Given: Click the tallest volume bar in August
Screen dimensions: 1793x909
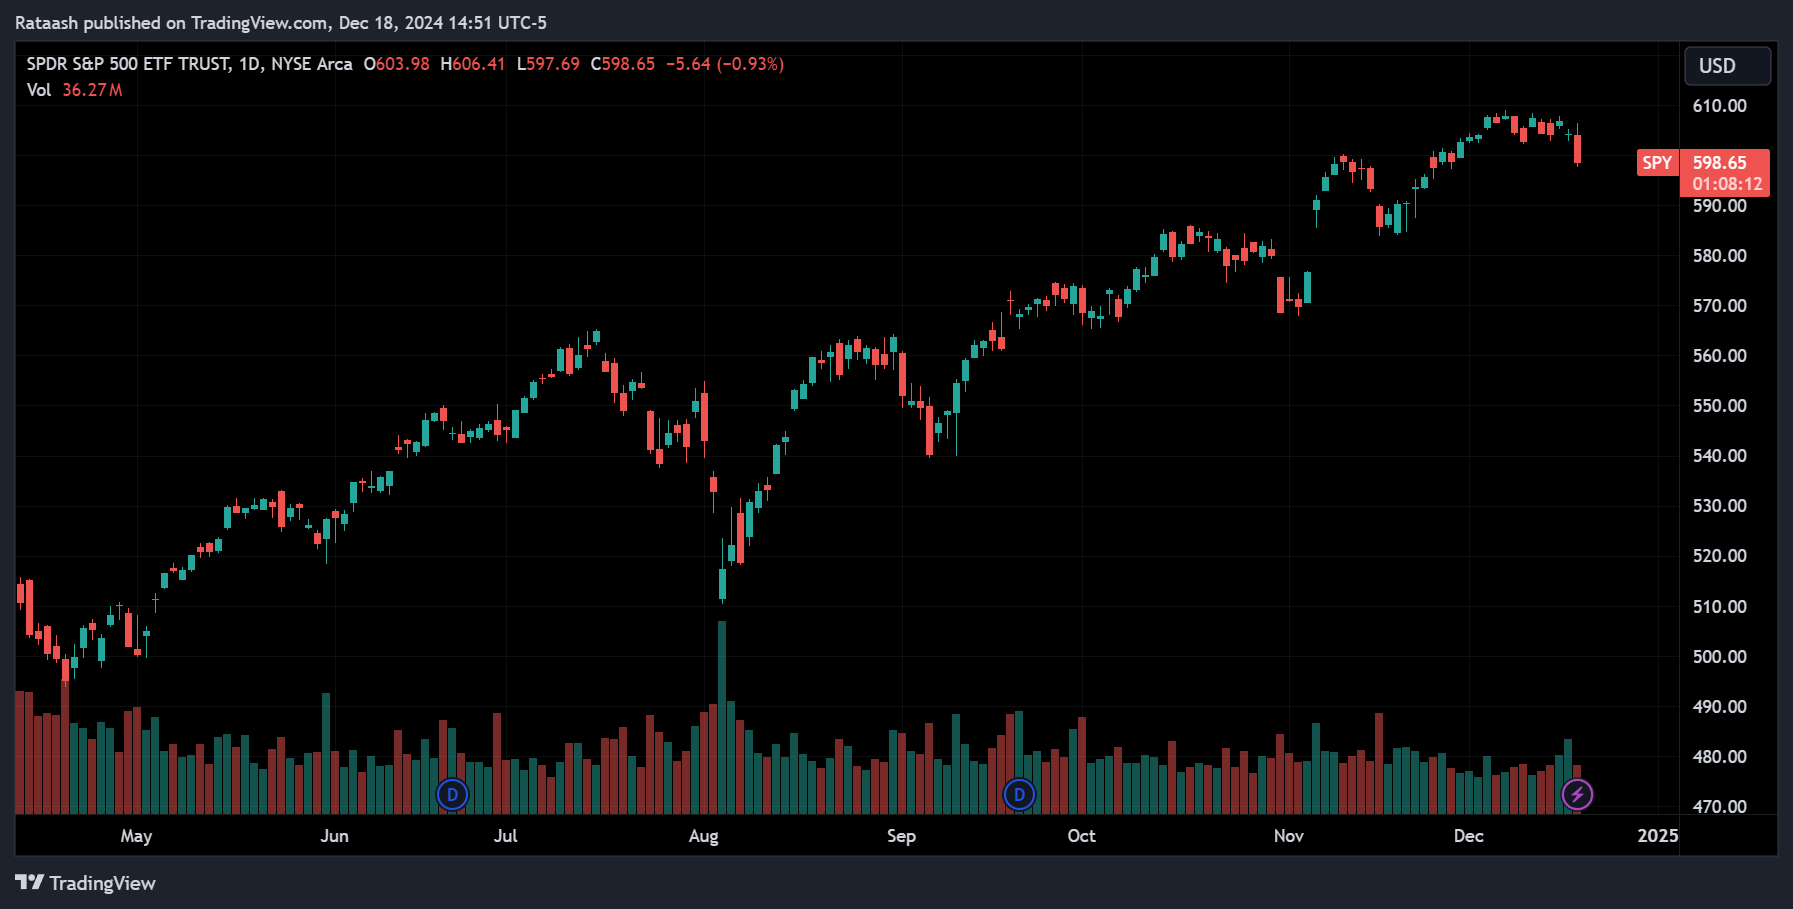Looking at the screenshot, I should tap(722, 717).
